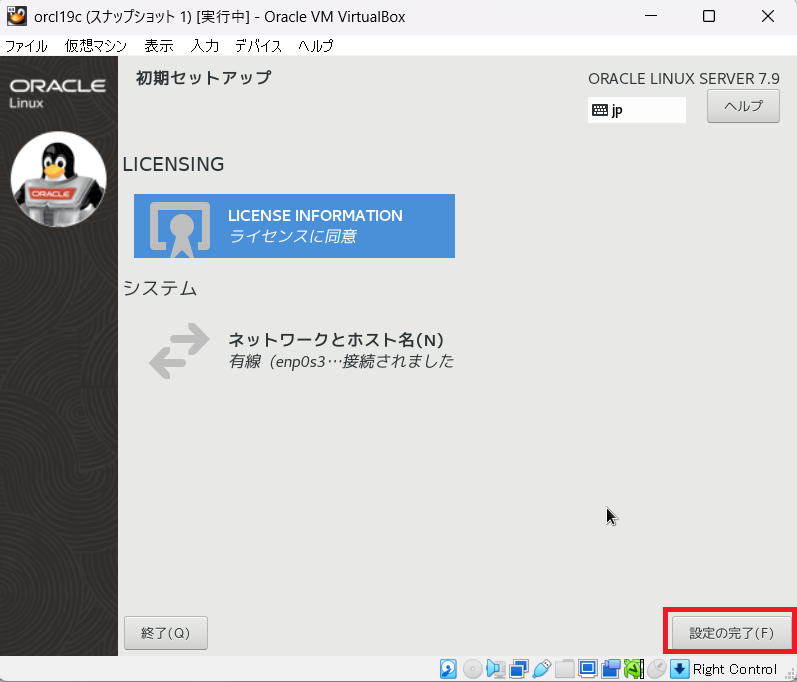Click the network adapter status icon
This screenshot has height=682, width=797.
click(x=519, y=669)
